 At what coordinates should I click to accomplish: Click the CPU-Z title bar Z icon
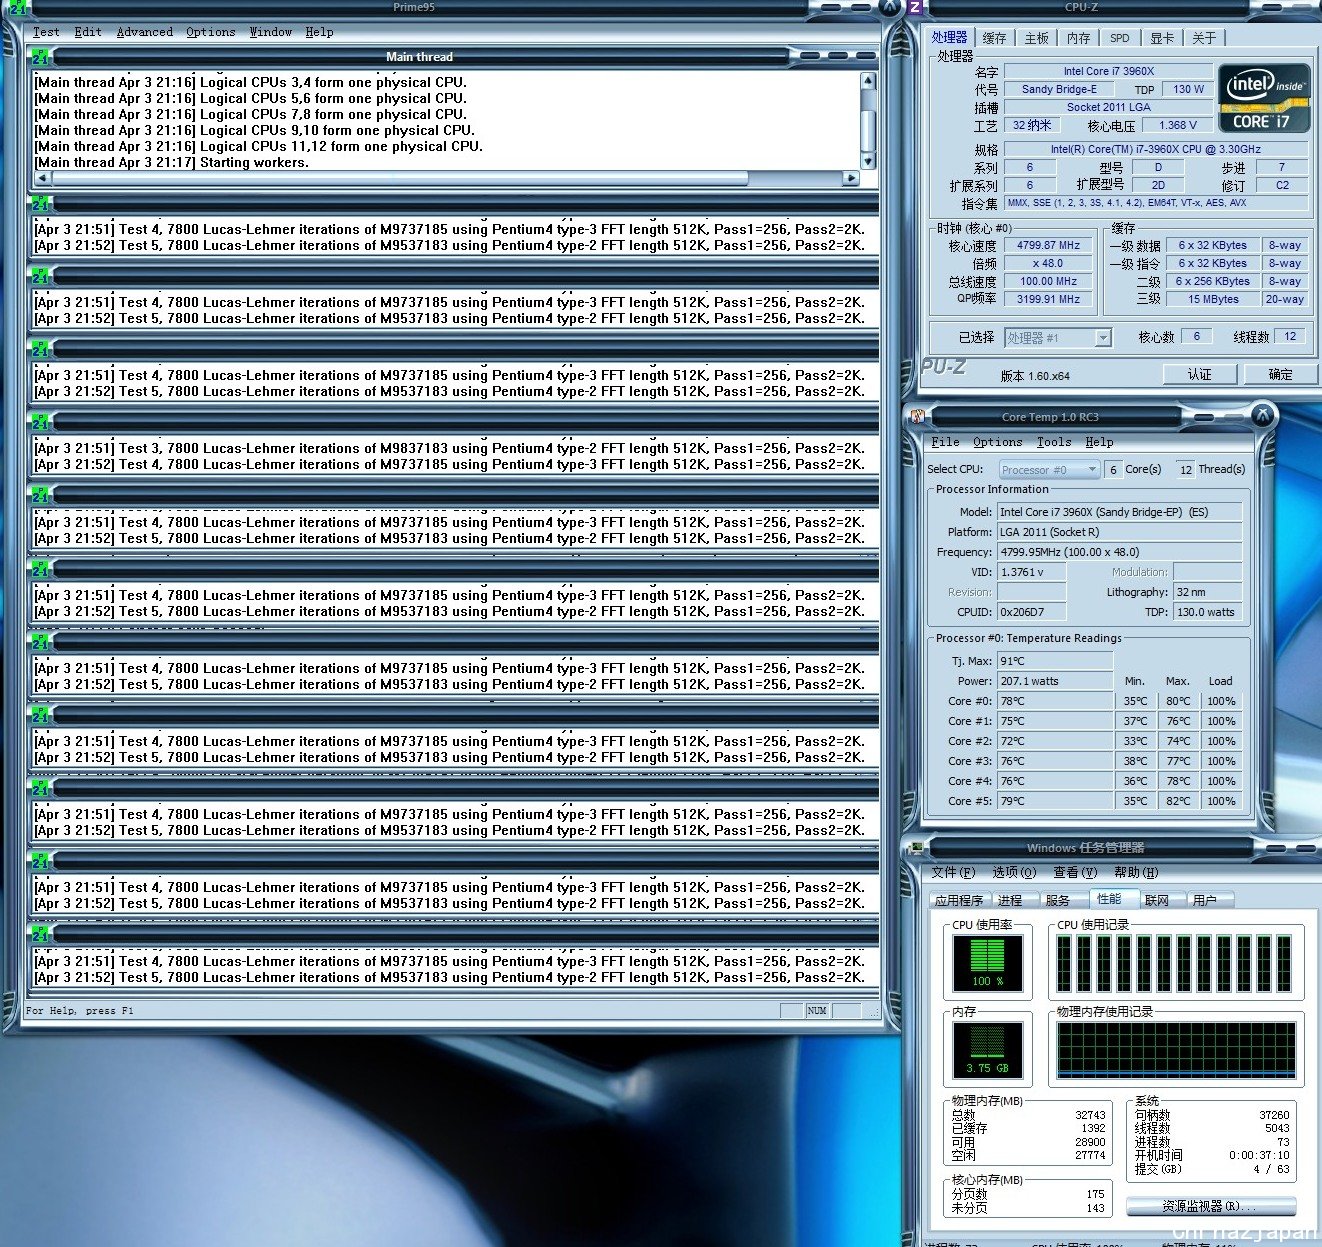click(914, 8)
